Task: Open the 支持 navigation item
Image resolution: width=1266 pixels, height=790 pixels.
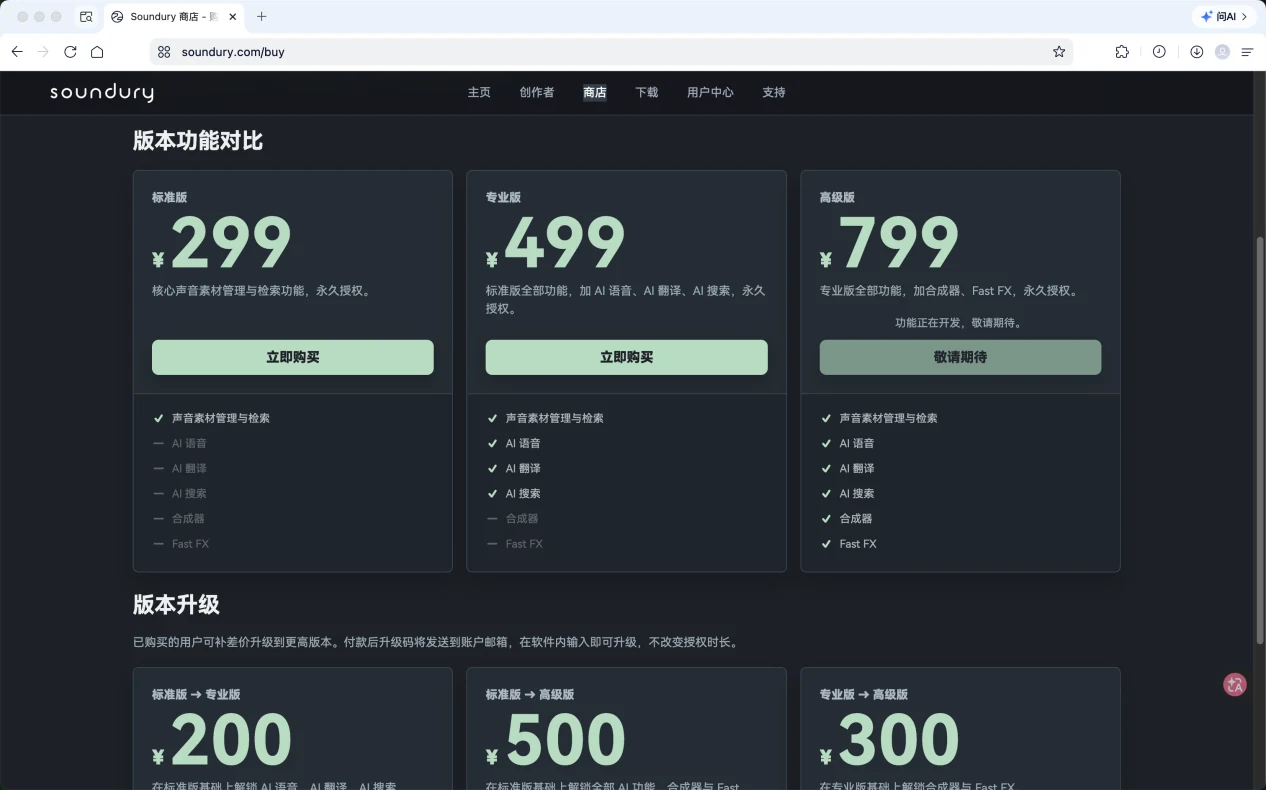Action: click(x=774, y=92)
